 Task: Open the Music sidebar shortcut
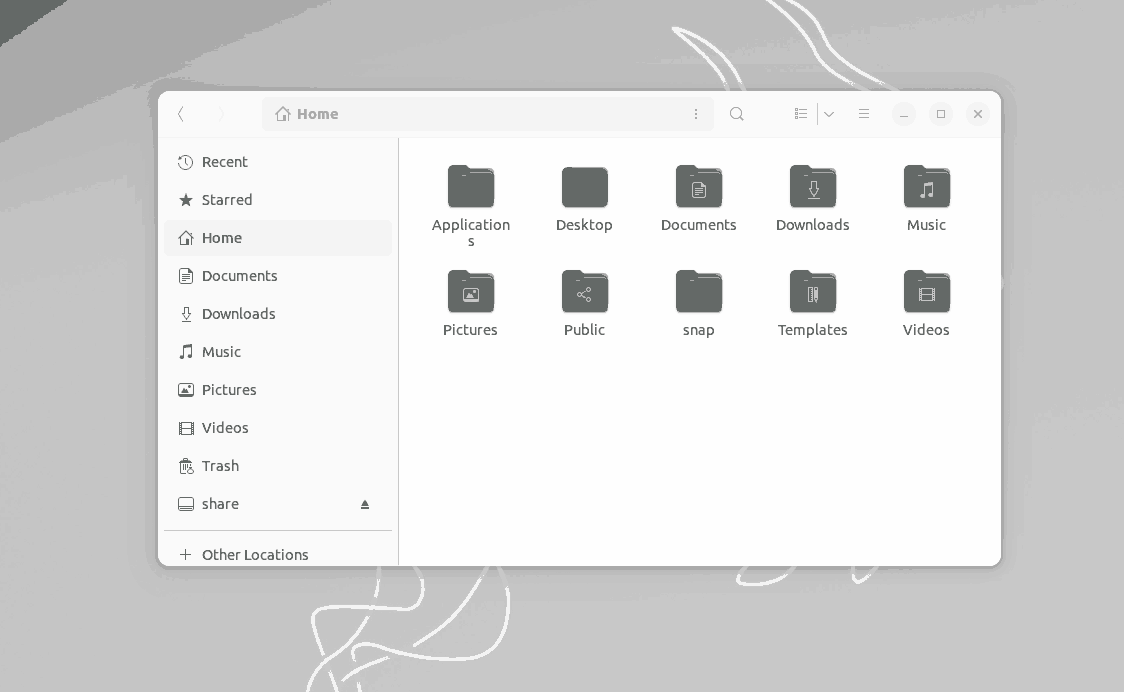pyautogui.click(x=221, y=352)
